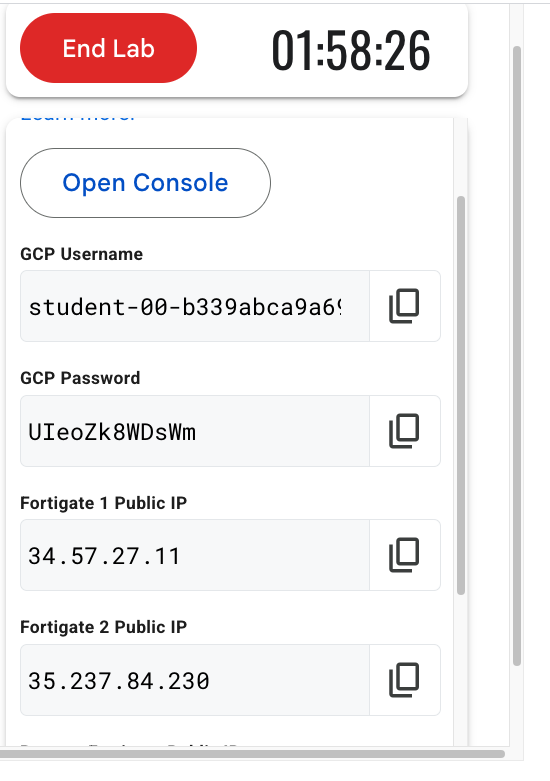Select the password UIeoZk8WDsWm text
The height and width of the screenshot is (781, 550).
pyautogui.click(x=112, y=432)
